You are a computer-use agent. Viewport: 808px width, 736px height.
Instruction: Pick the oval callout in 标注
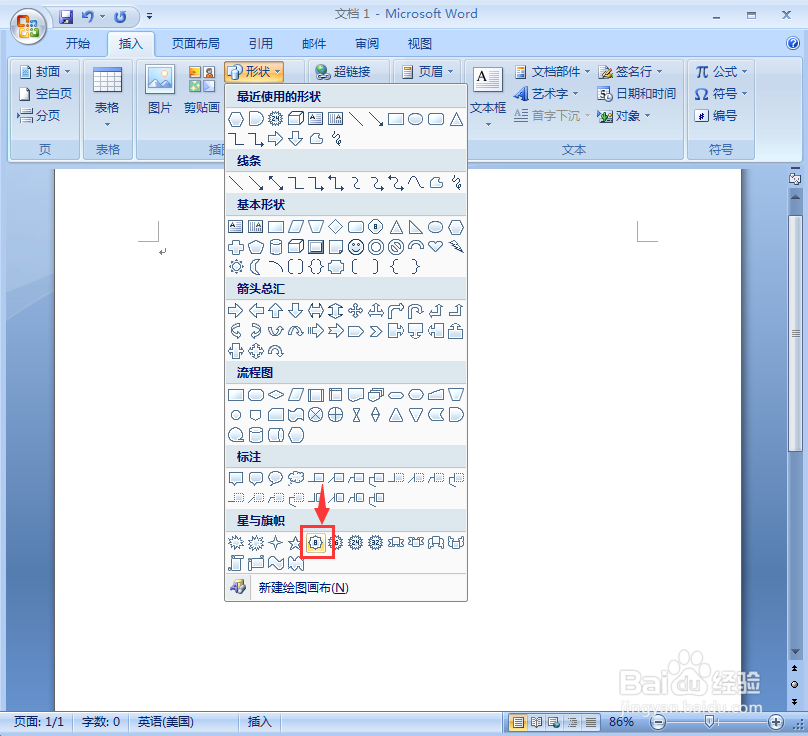click(276, 478)
